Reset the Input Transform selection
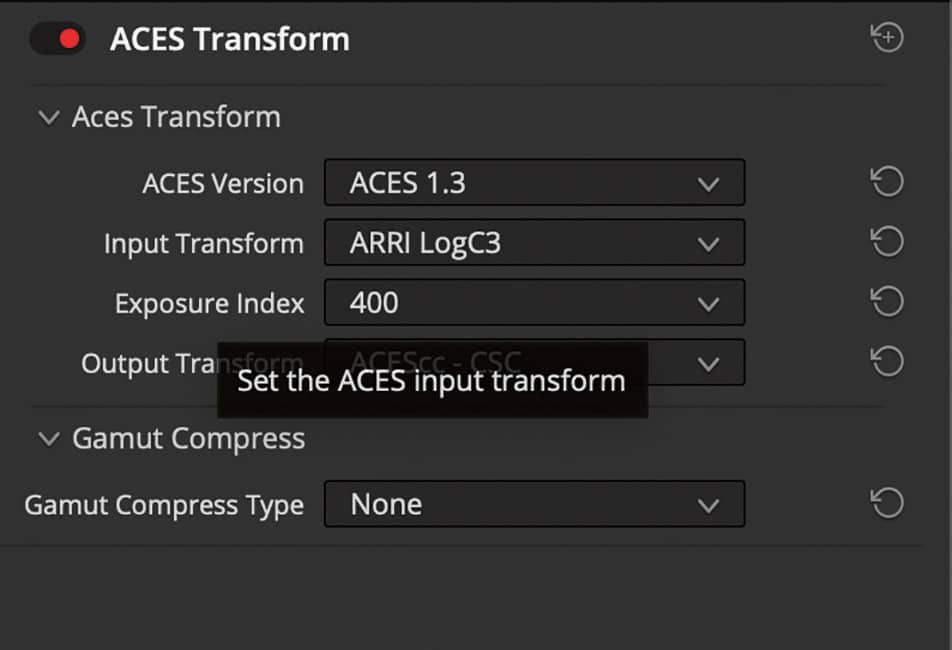The width and height of the screenshot is (952, 650). coord(887,243)
